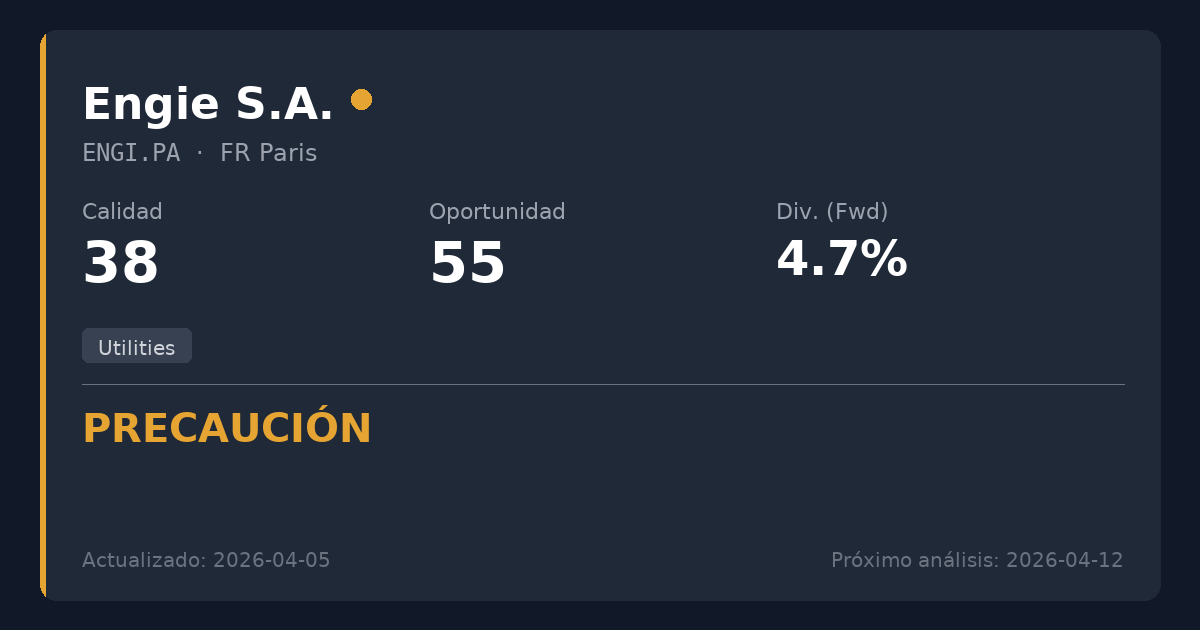Viewport: 1200px width, 630px height.
Task: Click the Engie S.A. company title
Action: point(207,105)
